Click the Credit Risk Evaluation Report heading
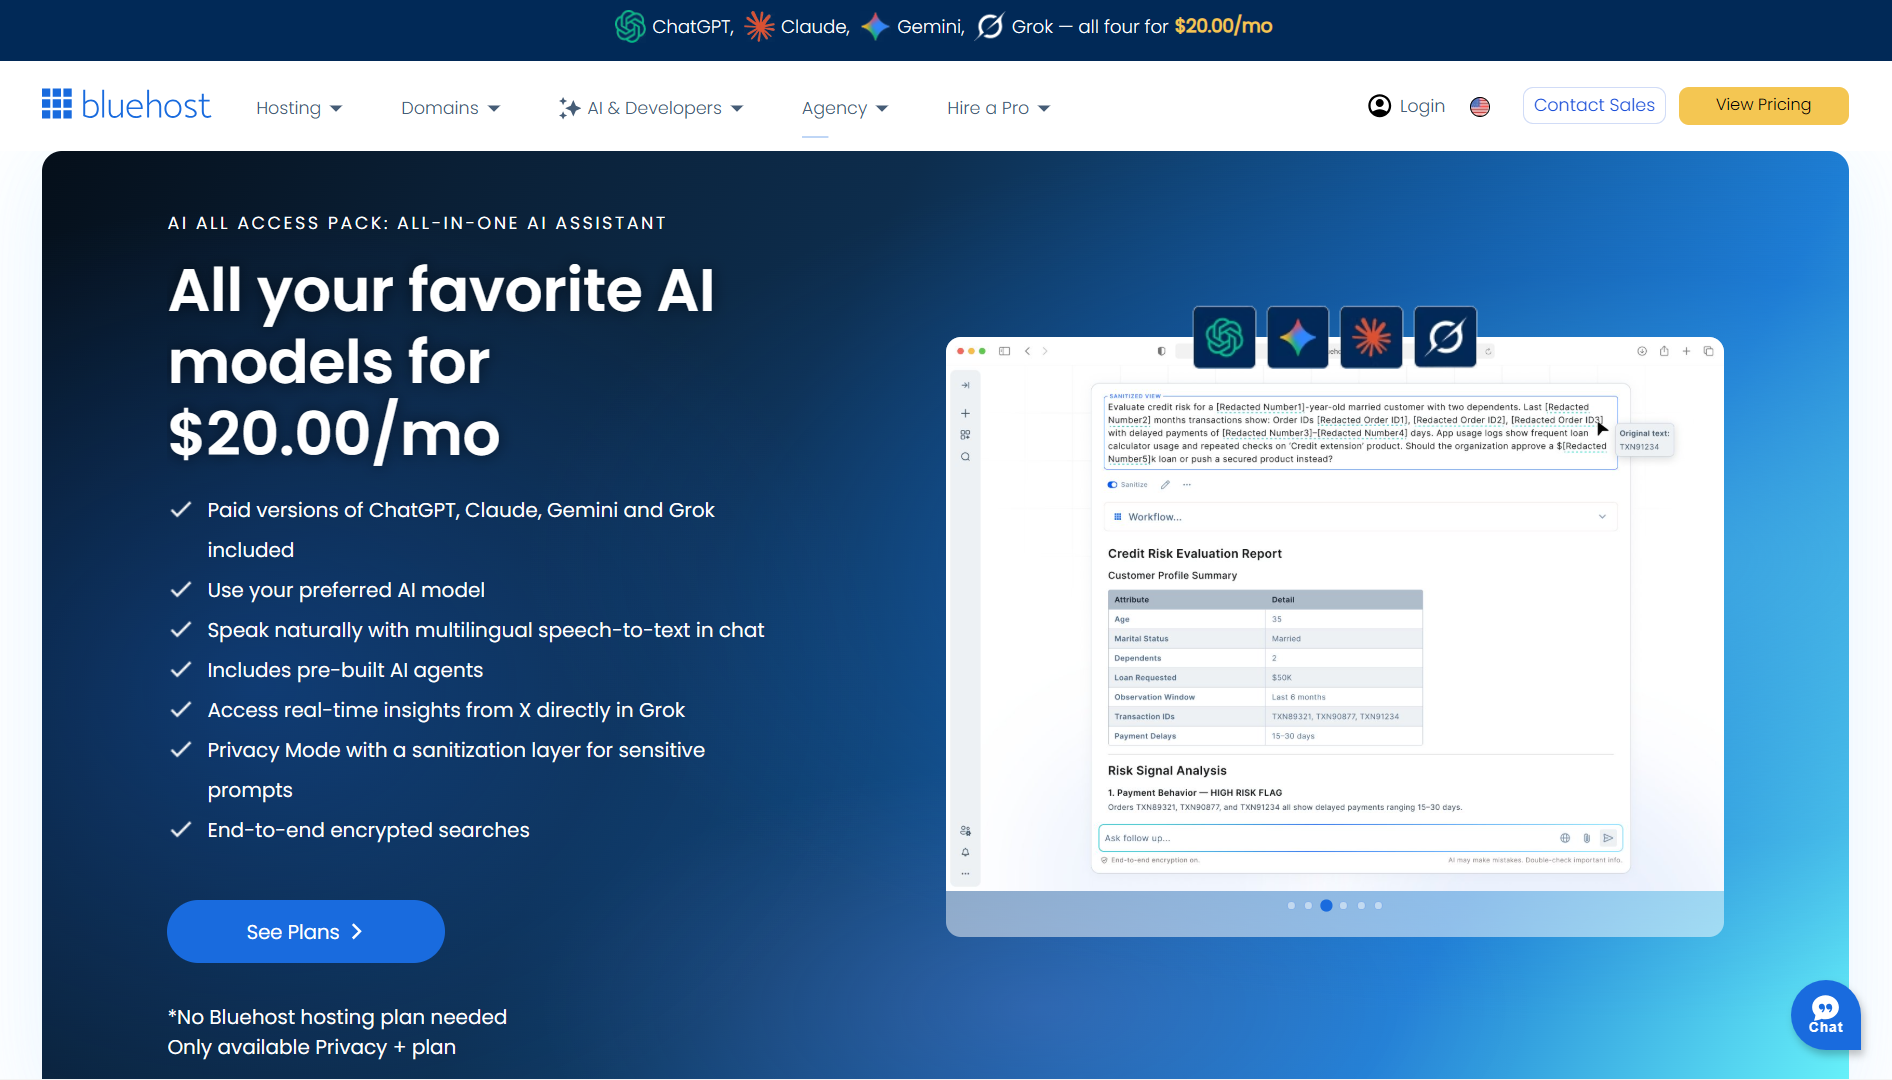 (1194, 554)
